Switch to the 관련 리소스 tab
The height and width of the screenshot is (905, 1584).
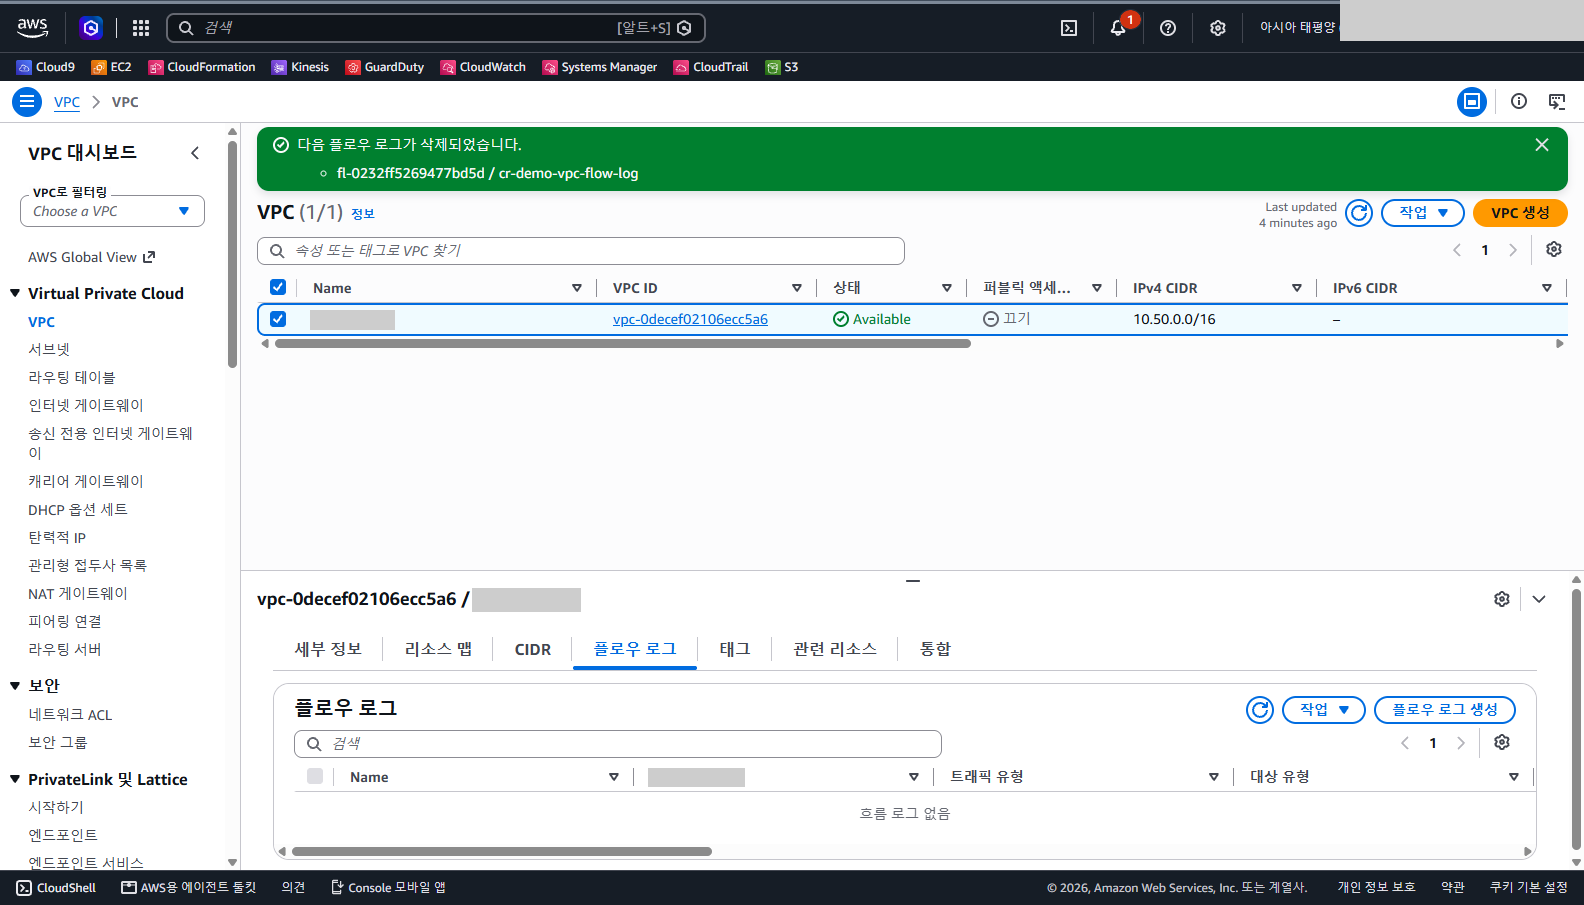(835, 649)
